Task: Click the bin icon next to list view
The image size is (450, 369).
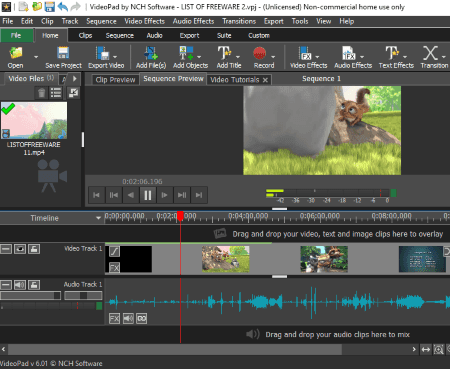Action: 73,93
